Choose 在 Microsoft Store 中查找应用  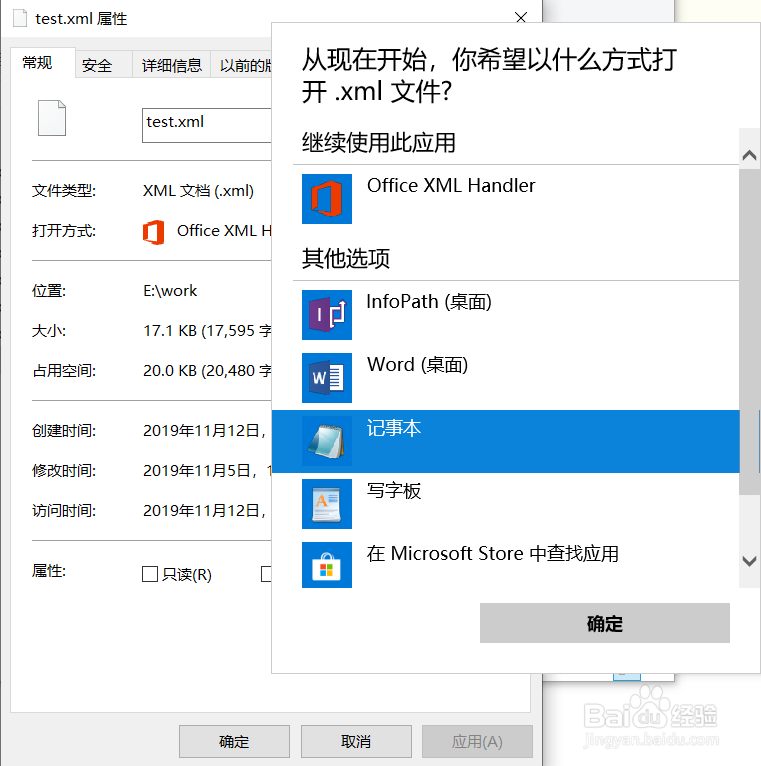point(492,553)
